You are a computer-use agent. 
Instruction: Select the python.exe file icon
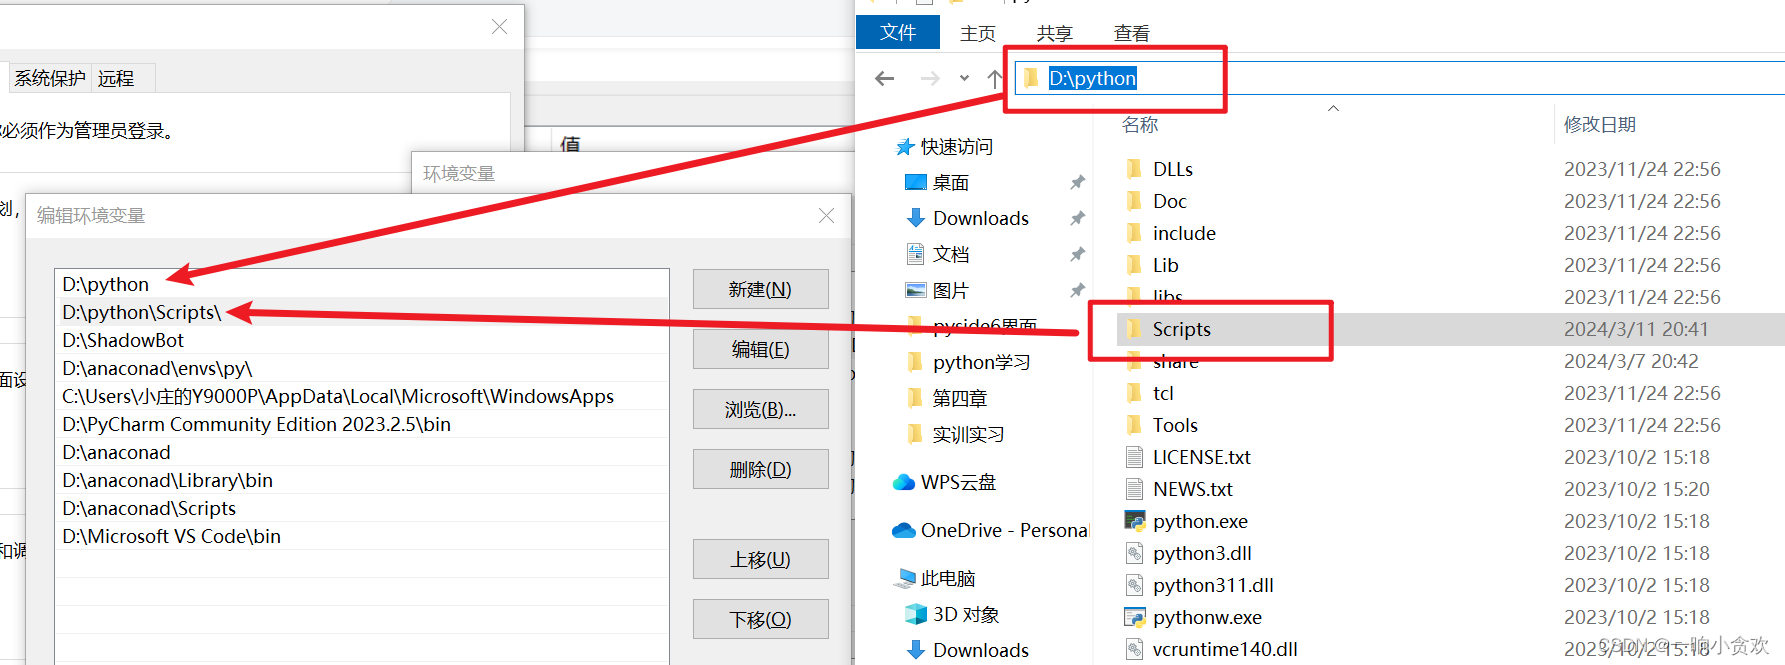pyautogui.click(x=1134, y=521)
